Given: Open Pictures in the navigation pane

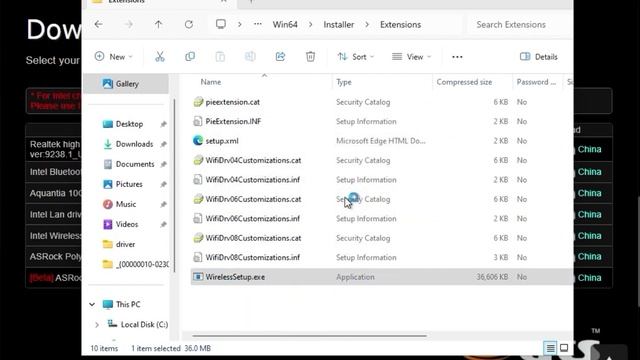Looking at the screenshot, I should pyautogui.click(x=129, y=184).
